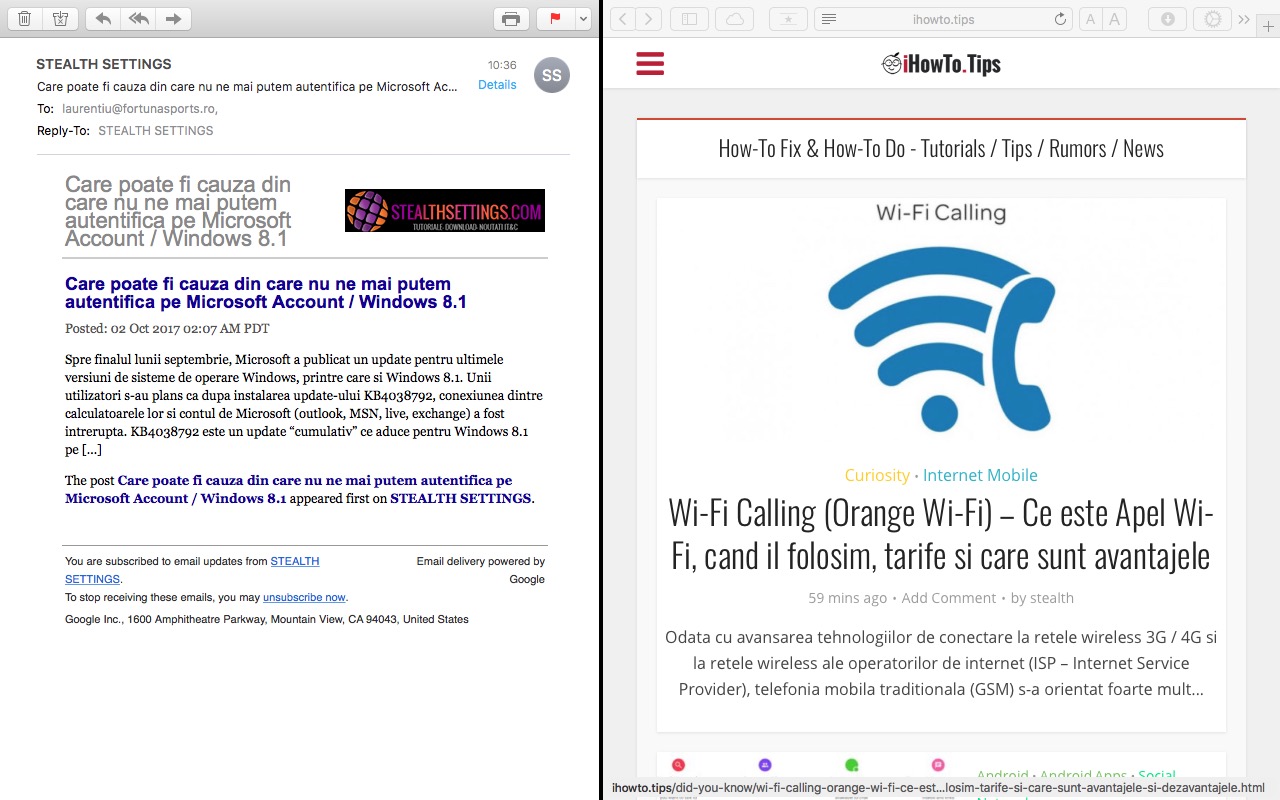The height and width of the screenshot is (800, 1280).
Task: Show the Safari sidebar
Action: (x=689, y=19)
